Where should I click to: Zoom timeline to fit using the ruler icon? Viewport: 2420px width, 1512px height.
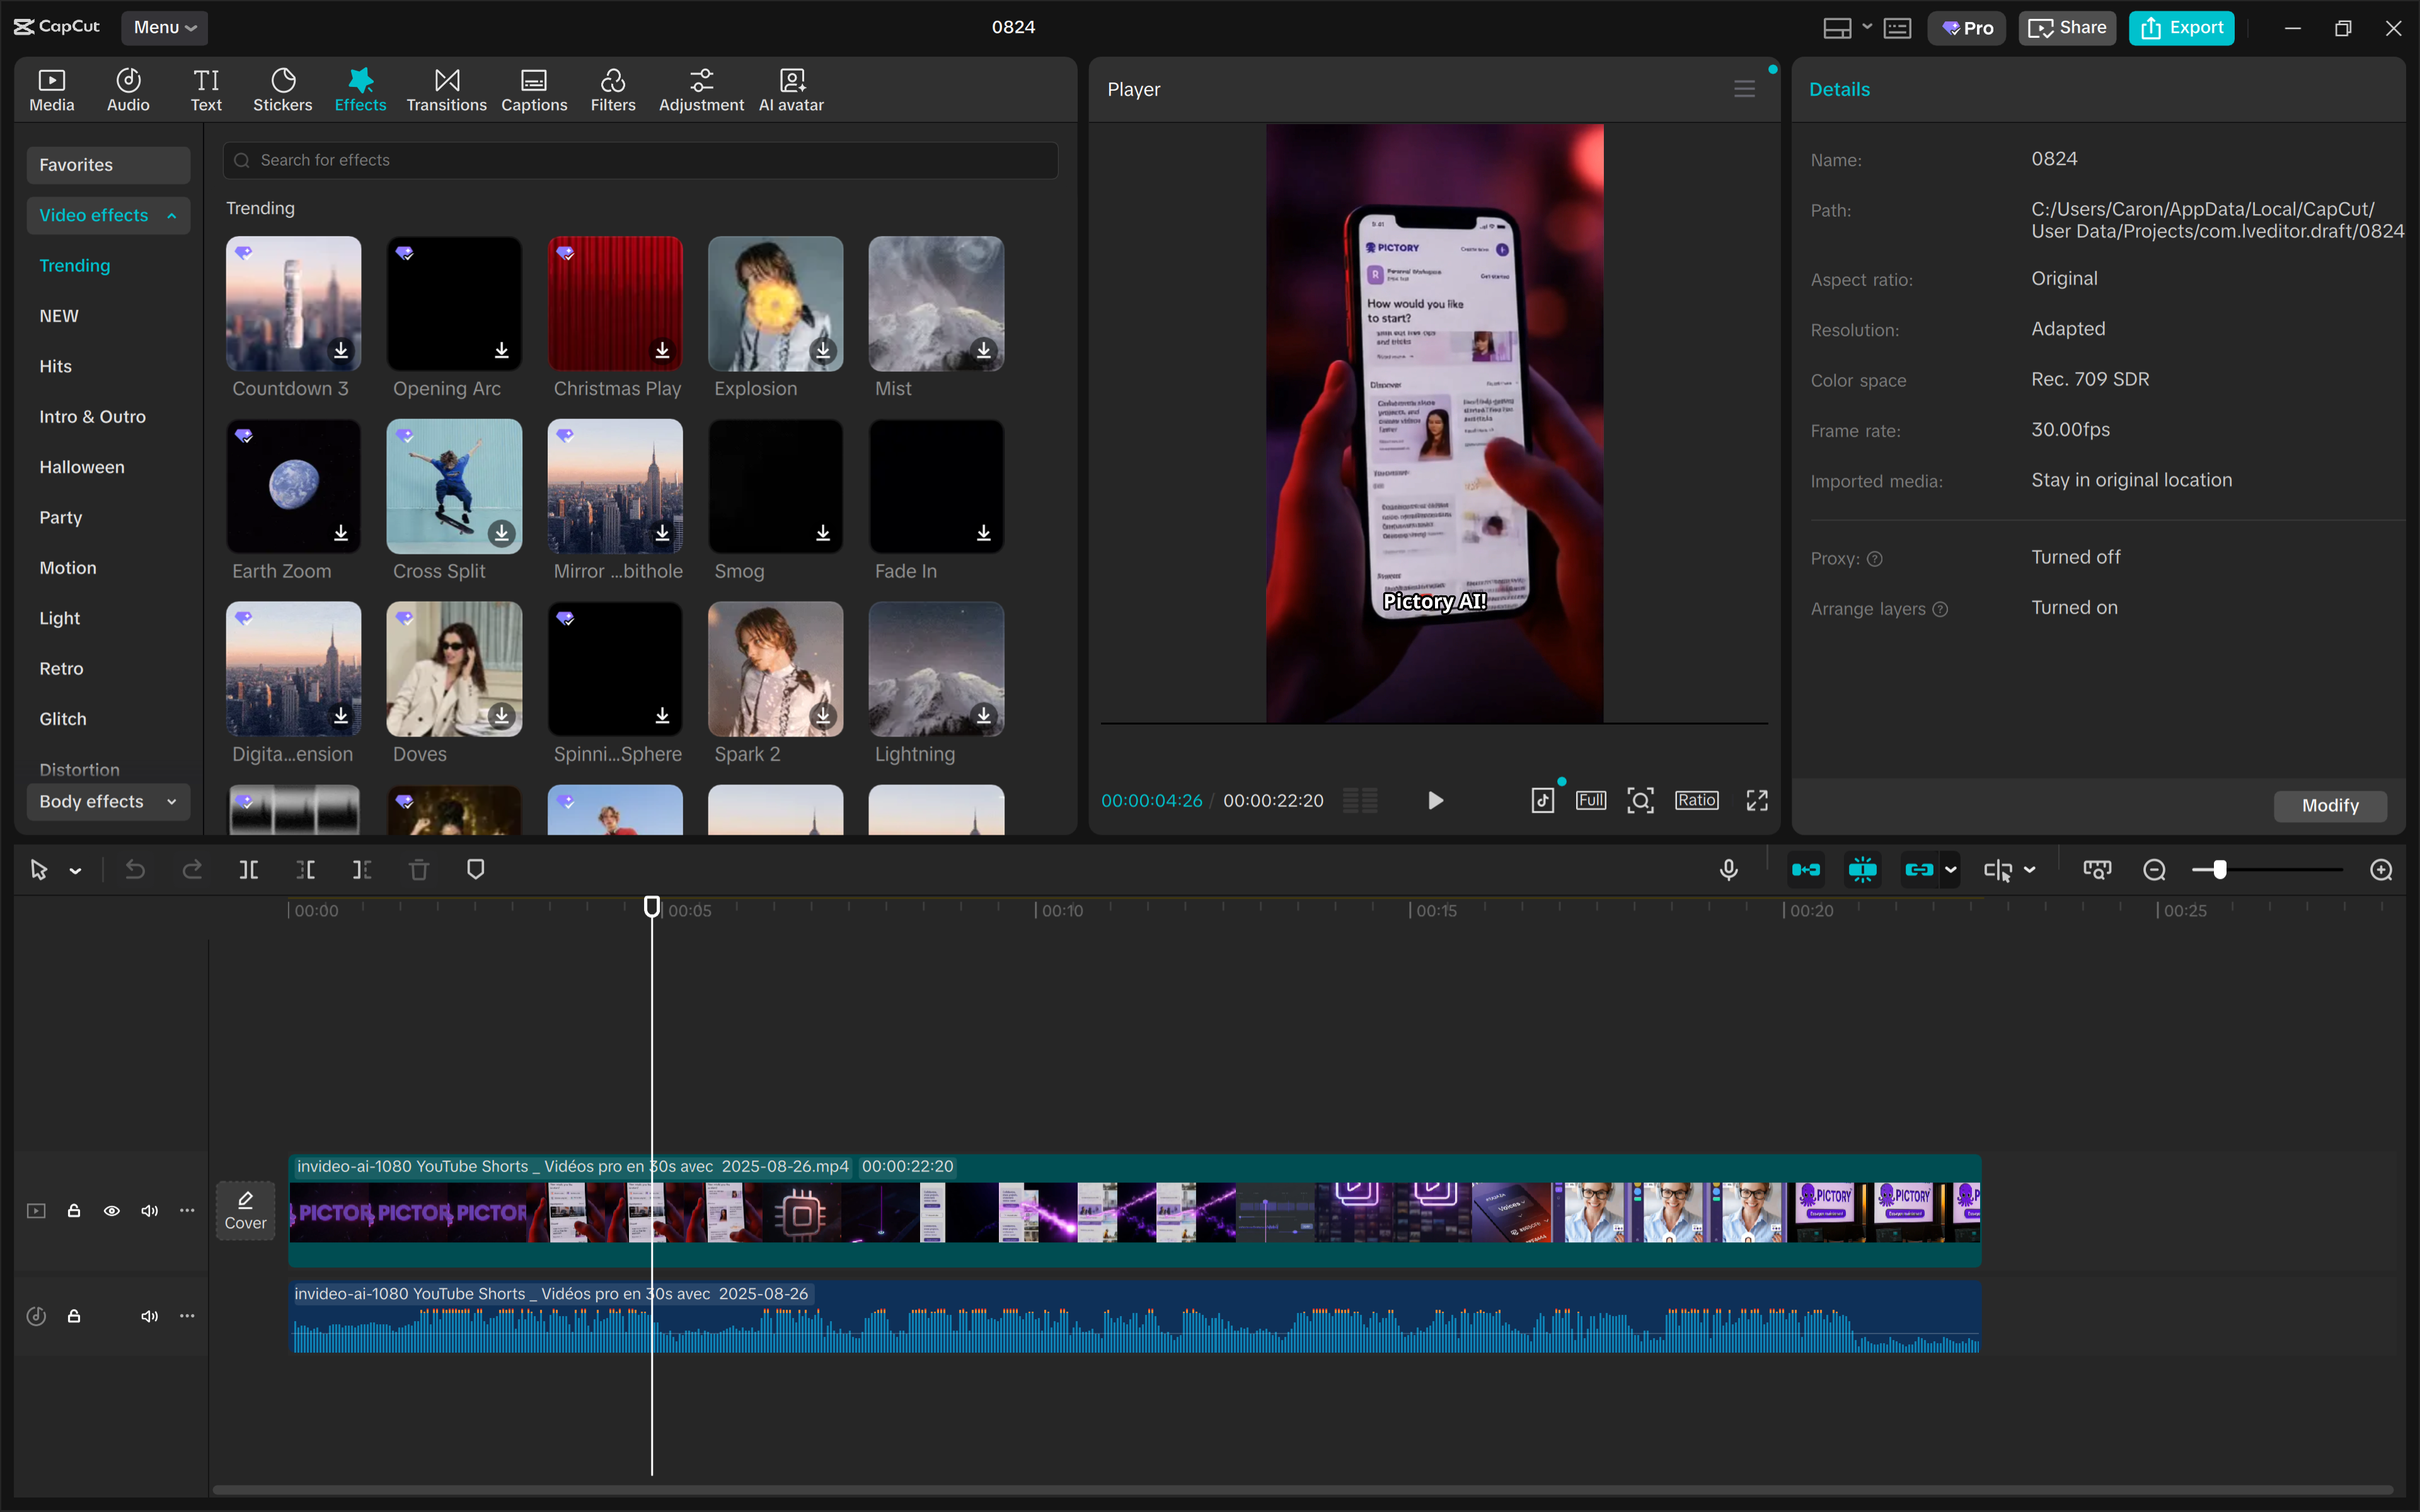2097,870
